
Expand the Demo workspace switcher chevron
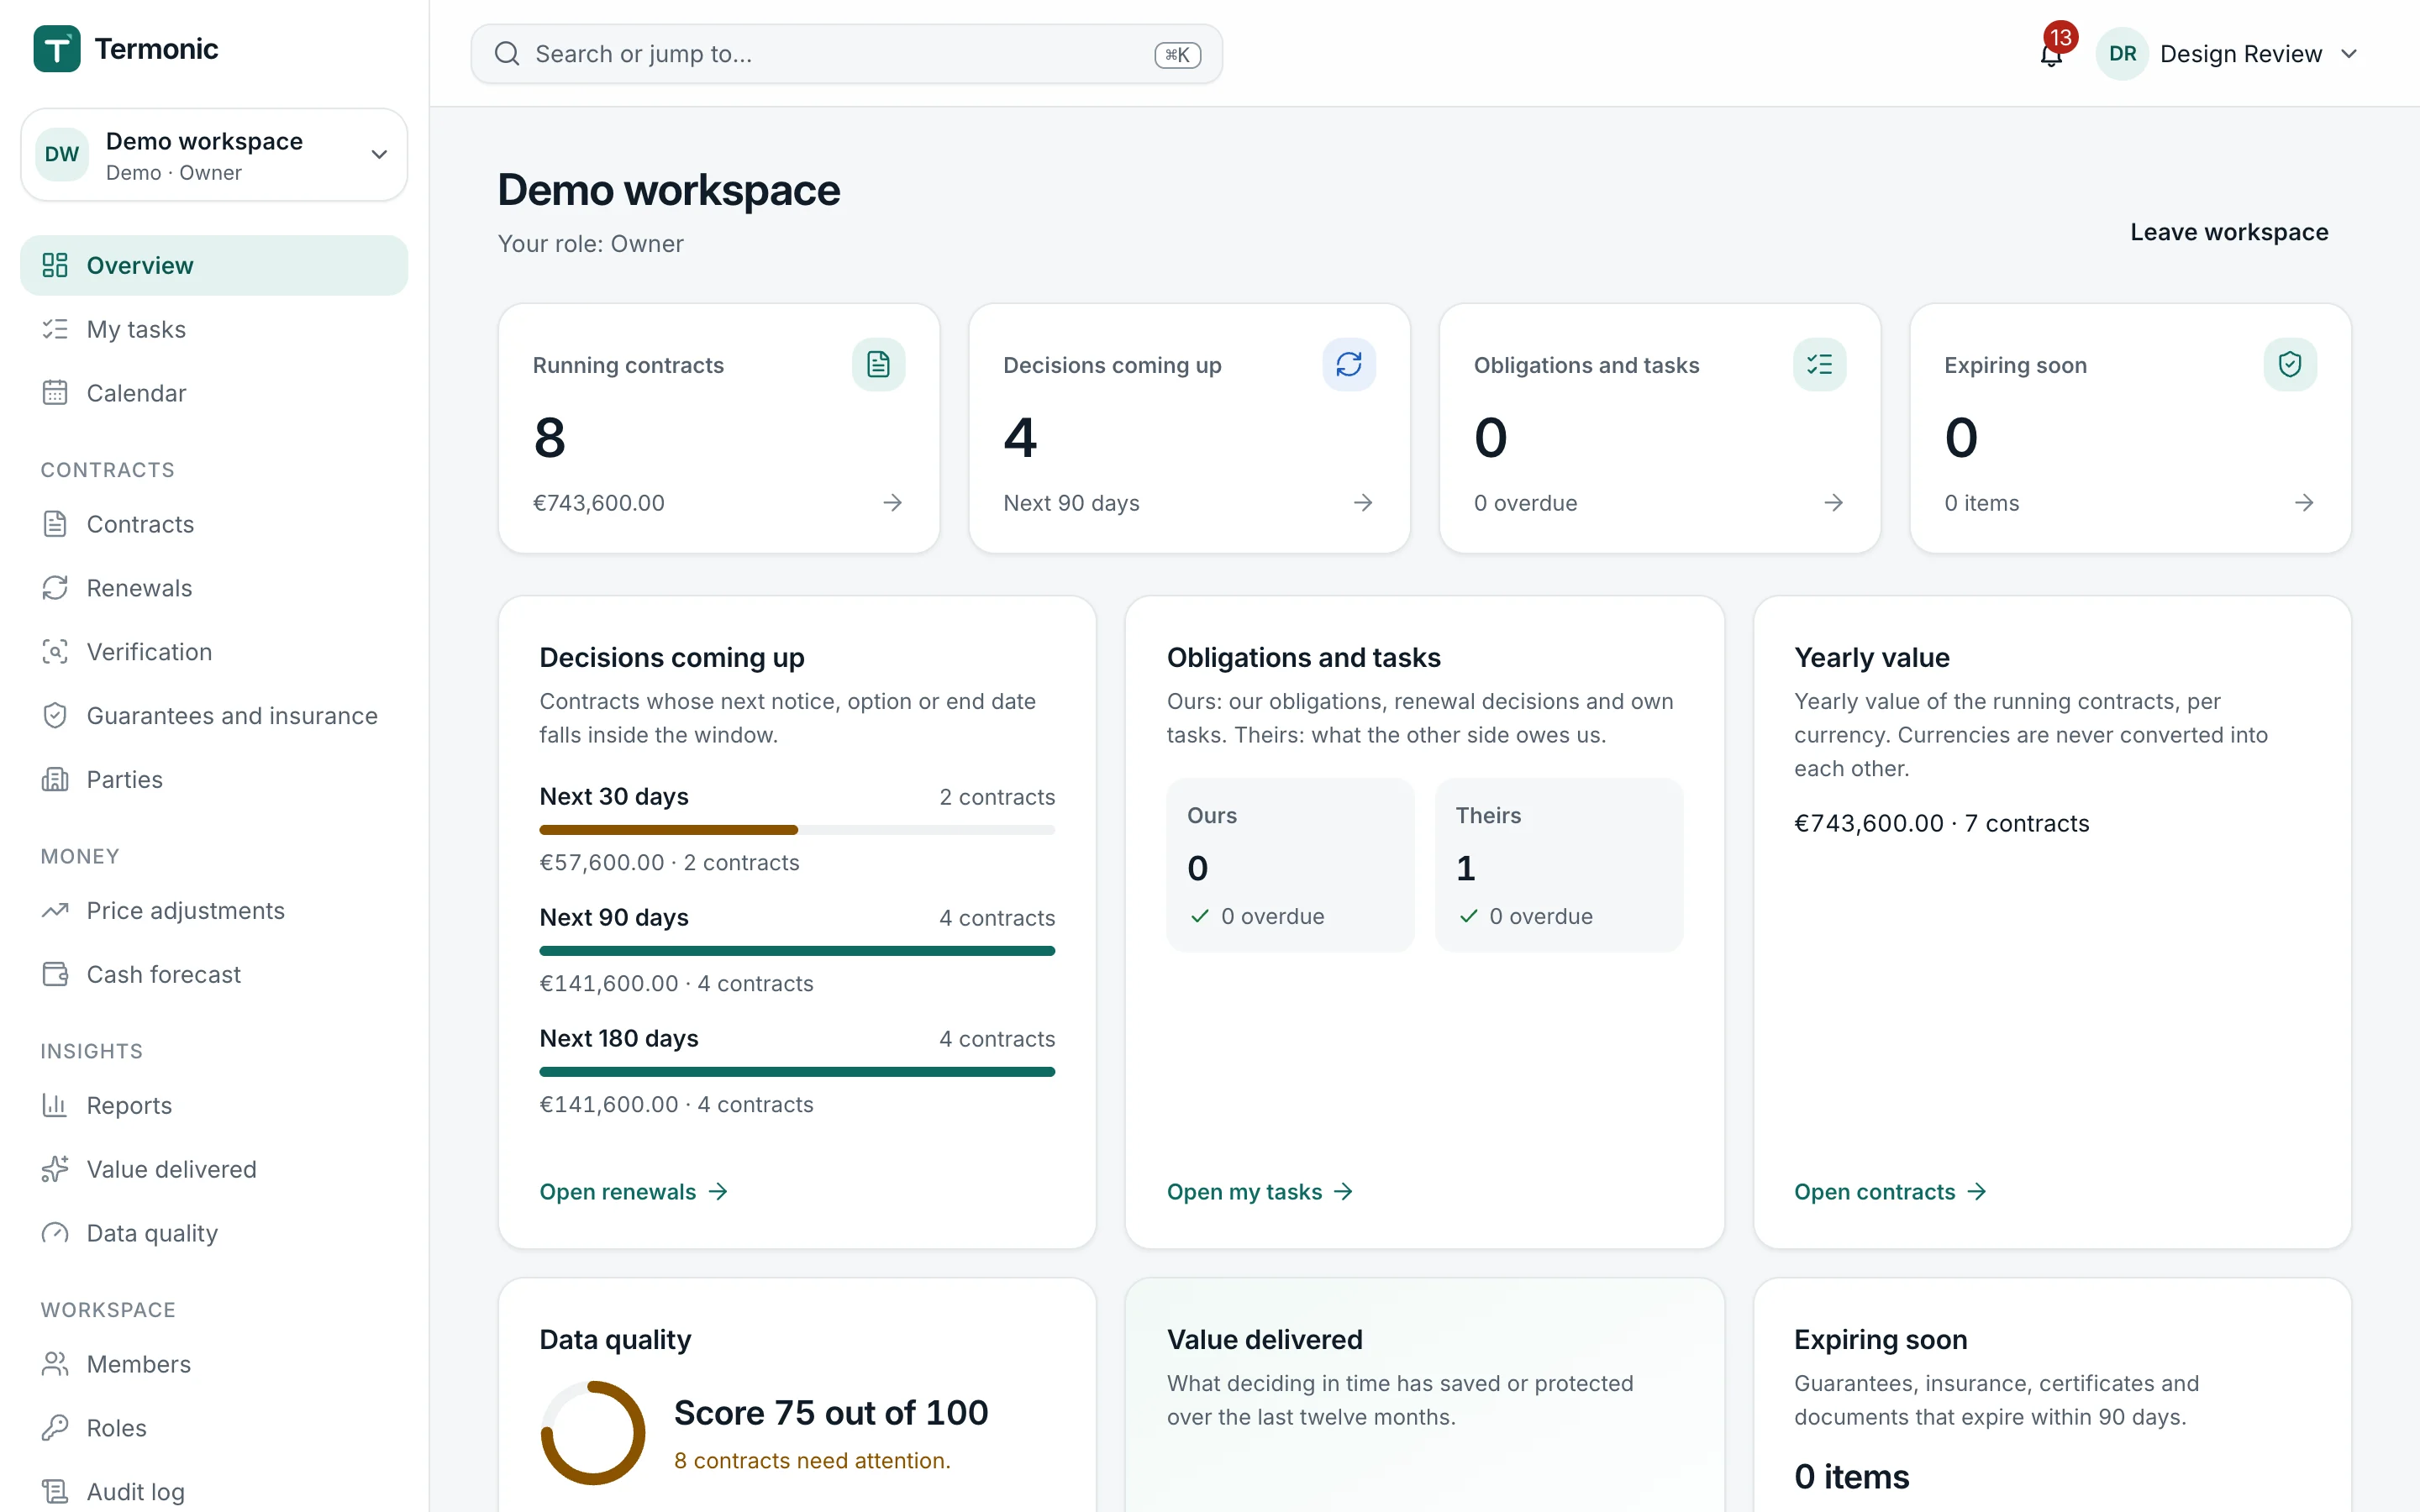click(379, 154)
